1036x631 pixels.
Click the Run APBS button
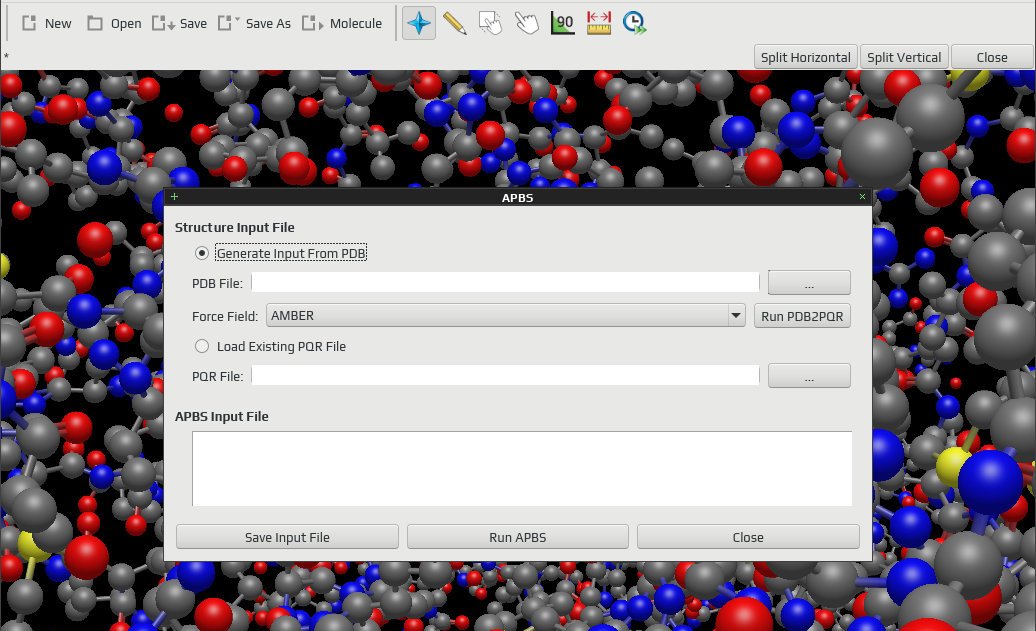click(x=517, y=537)
